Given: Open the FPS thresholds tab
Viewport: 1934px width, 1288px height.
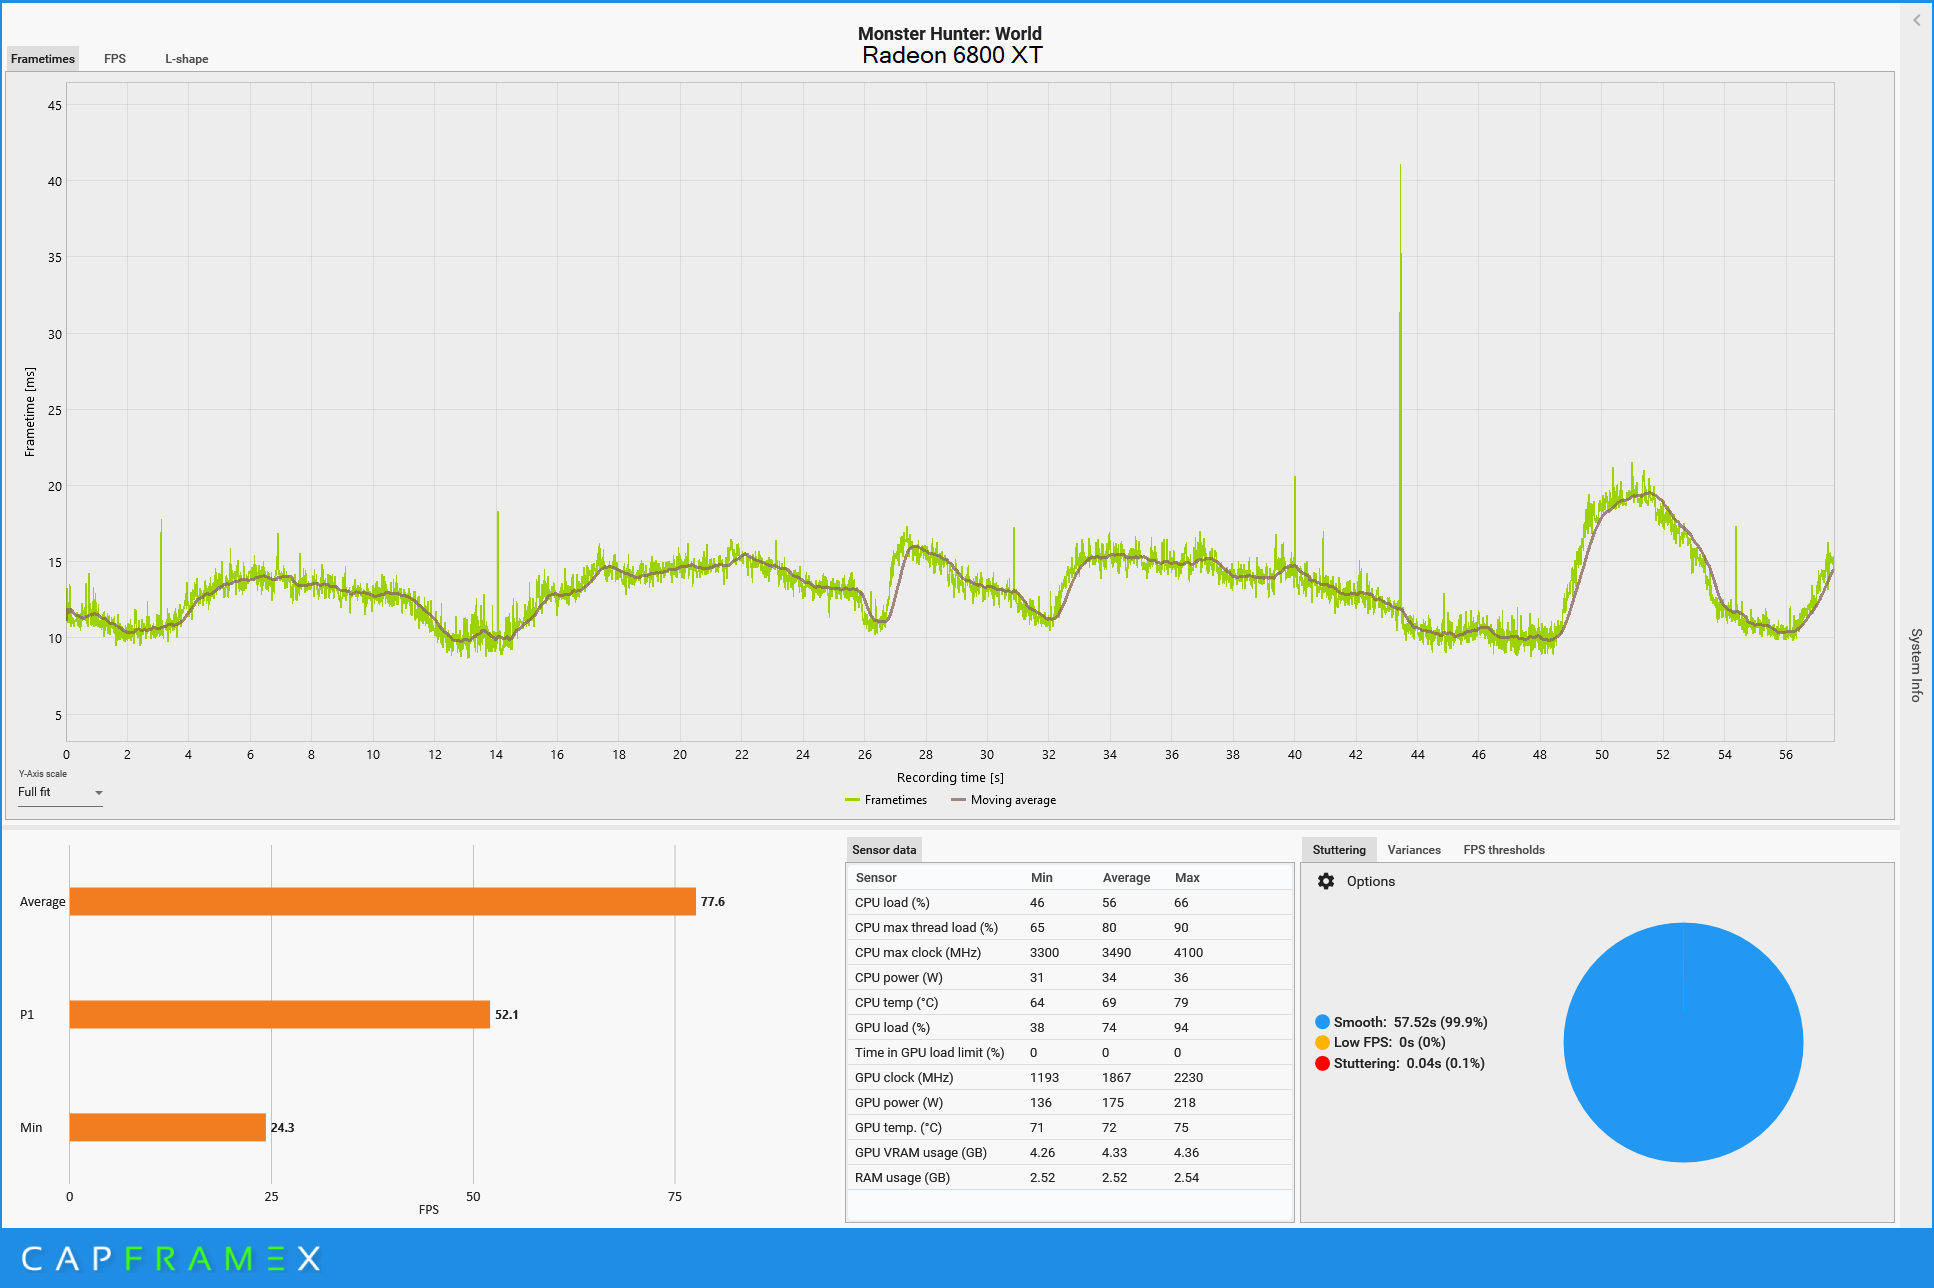Looking at the screenshot, I should tap(1503, 850).
